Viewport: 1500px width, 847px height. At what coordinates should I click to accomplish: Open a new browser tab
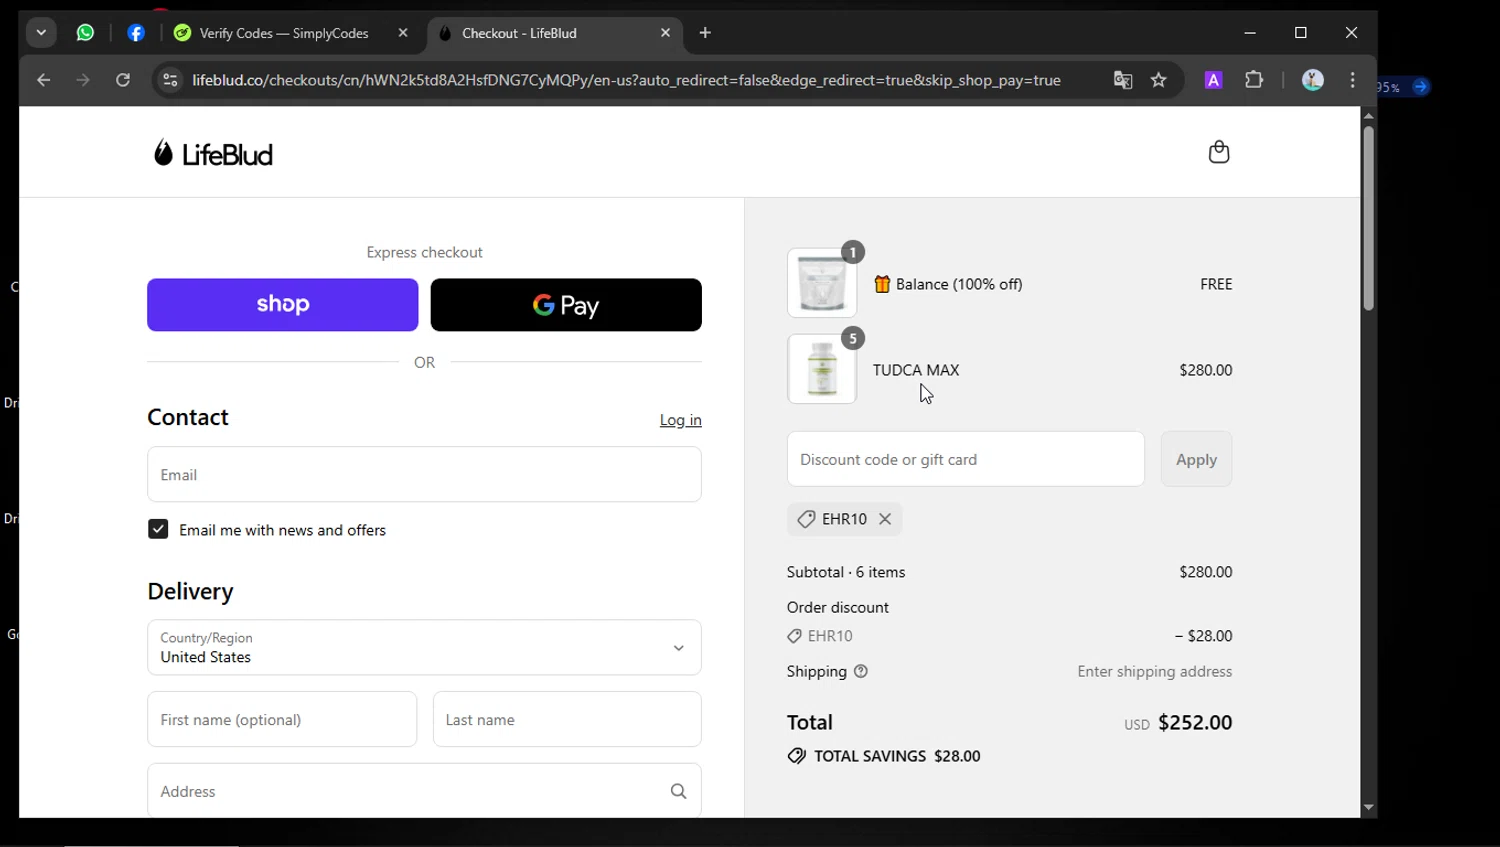coord(705,33)
